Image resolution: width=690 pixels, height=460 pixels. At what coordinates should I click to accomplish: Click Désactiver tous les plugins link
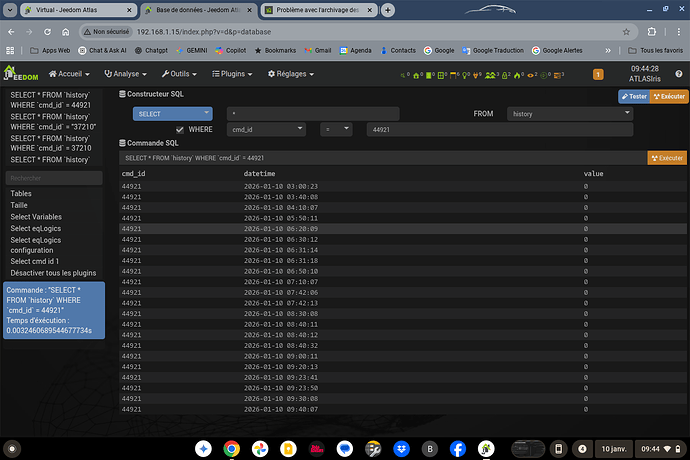tap(53, 272)
